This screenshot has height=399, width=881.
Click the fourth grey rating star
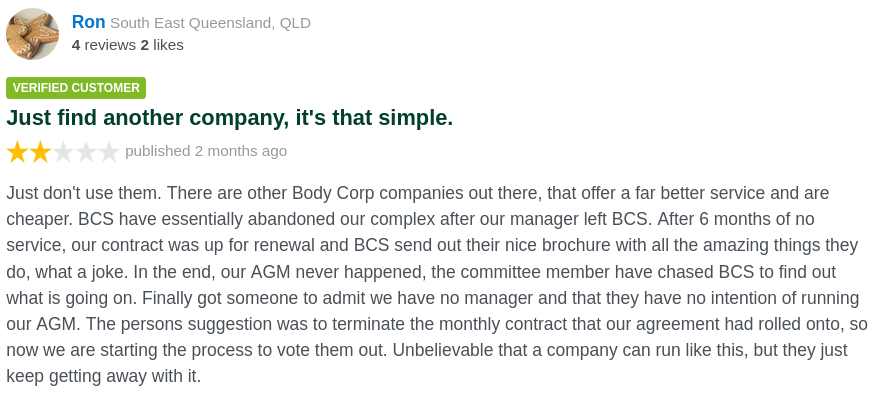point(86,152)
